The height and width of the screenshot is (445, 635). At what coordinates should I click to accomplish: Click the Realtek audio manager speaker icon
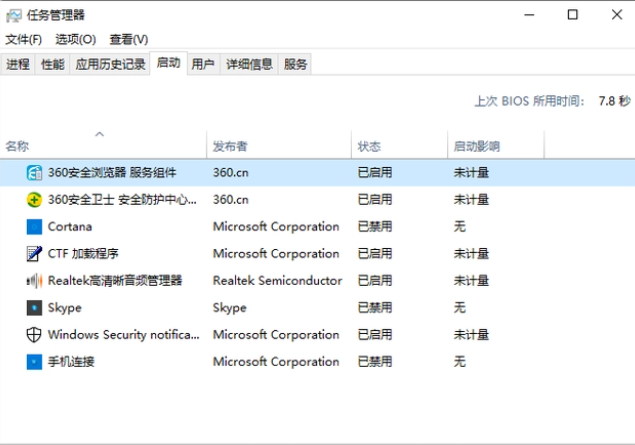34,281
